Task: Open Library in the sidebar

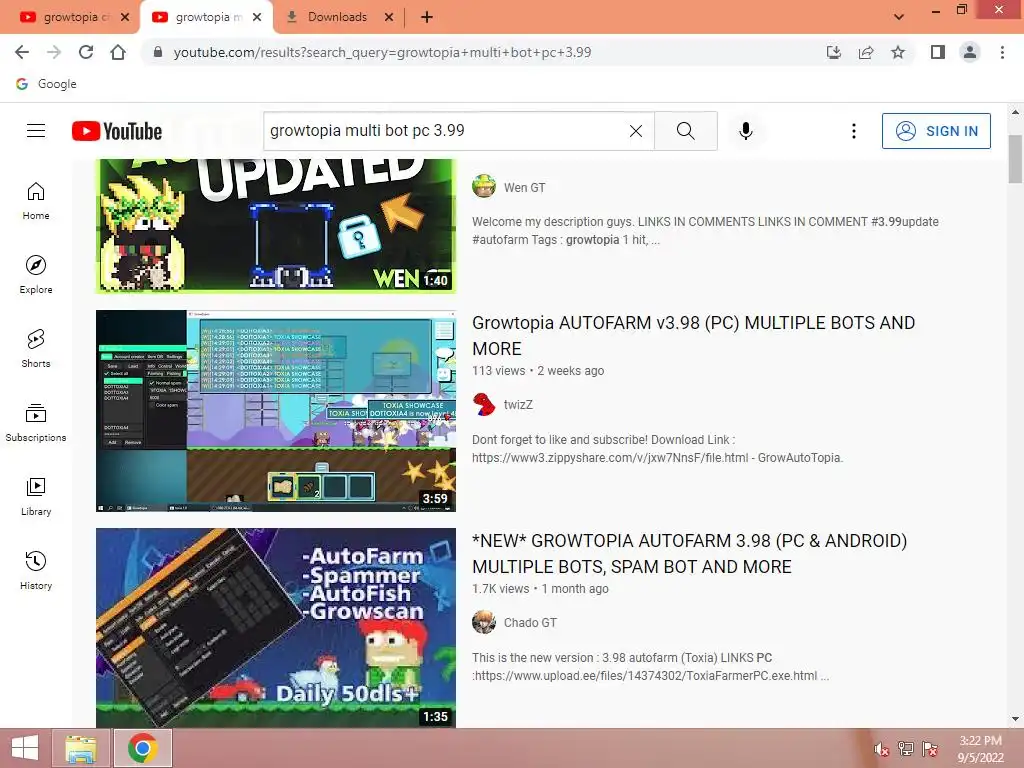Action: (x=36, y=497)
